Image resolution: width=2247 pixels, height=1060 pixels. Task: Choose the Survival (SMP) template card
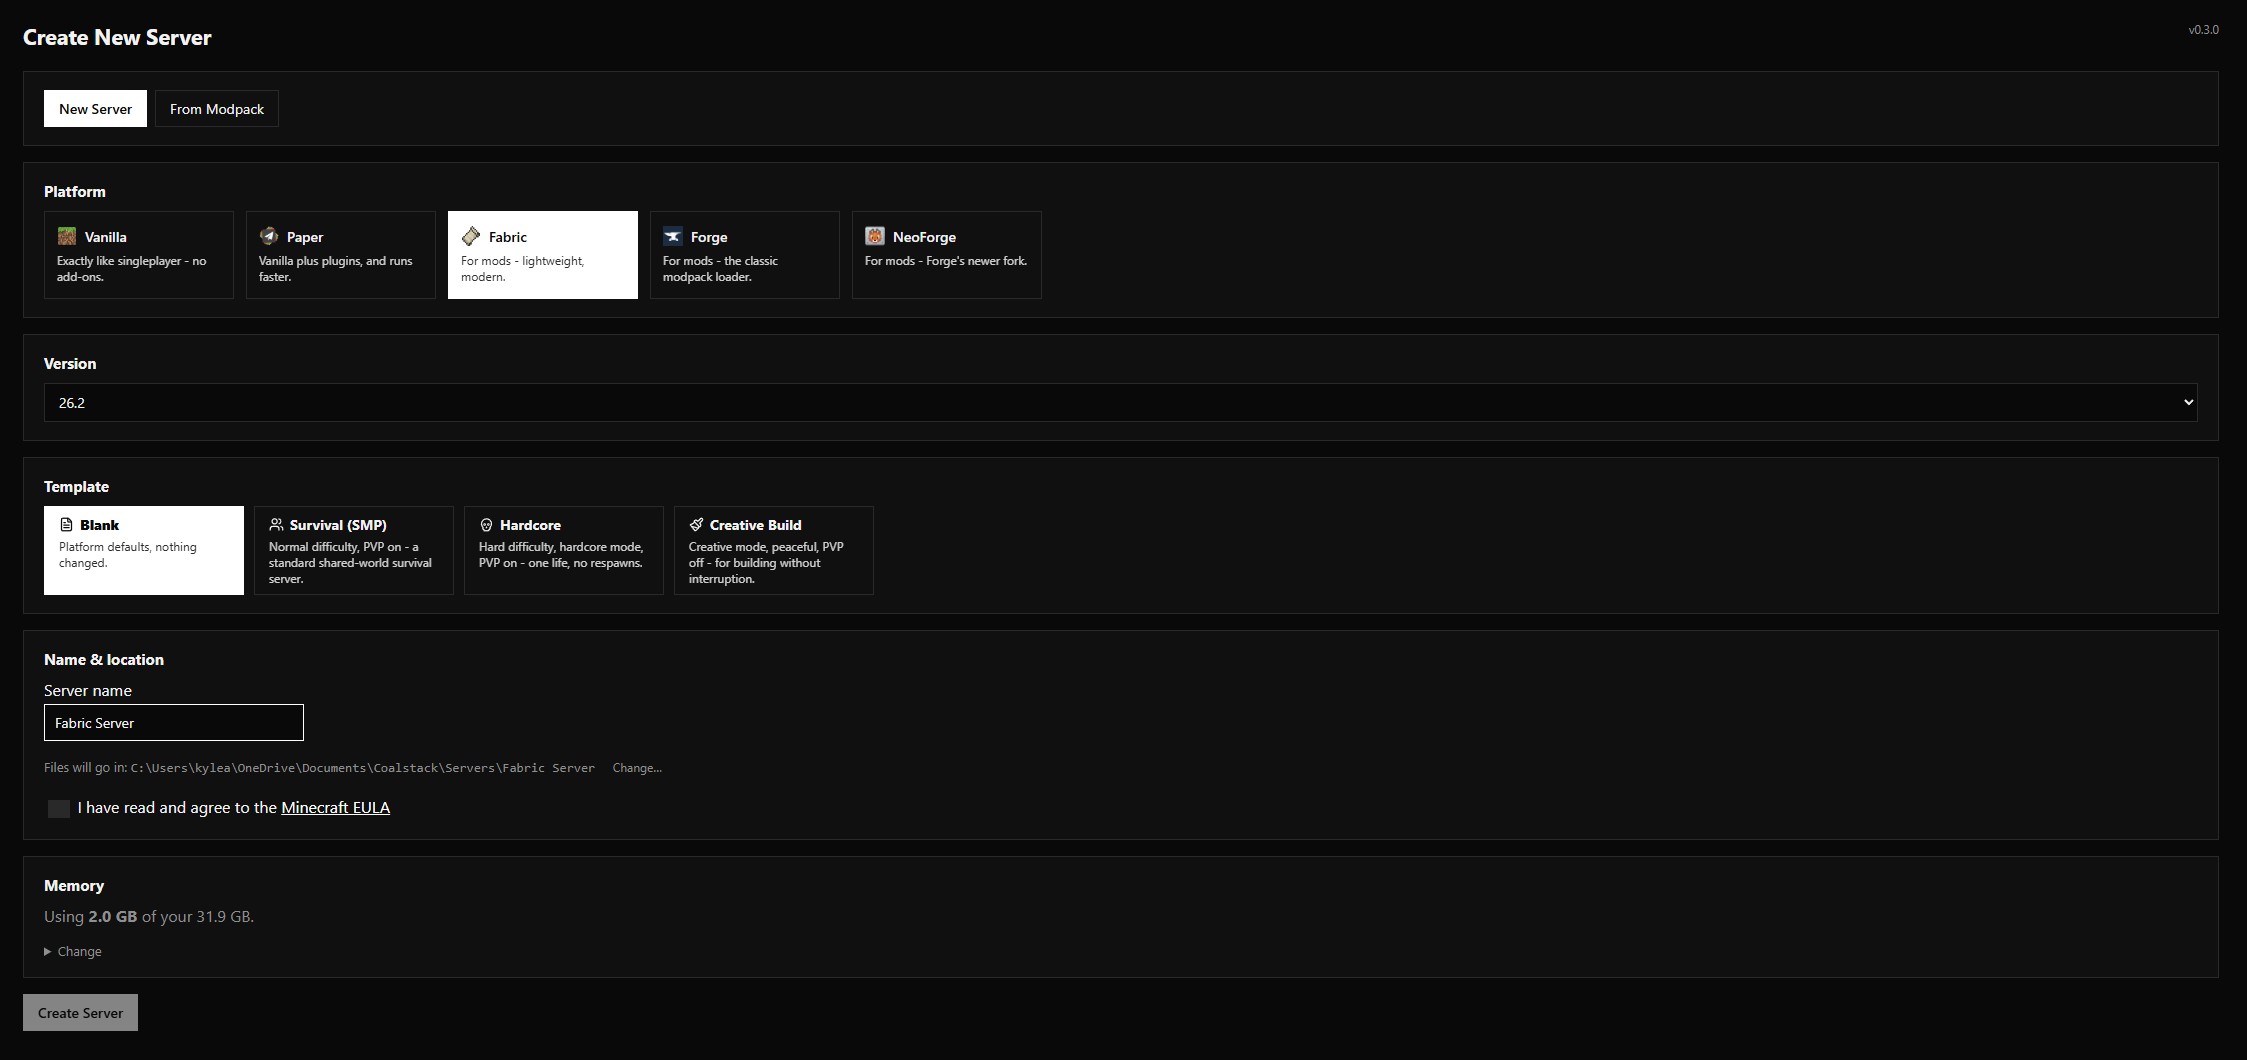coord(354,550)
